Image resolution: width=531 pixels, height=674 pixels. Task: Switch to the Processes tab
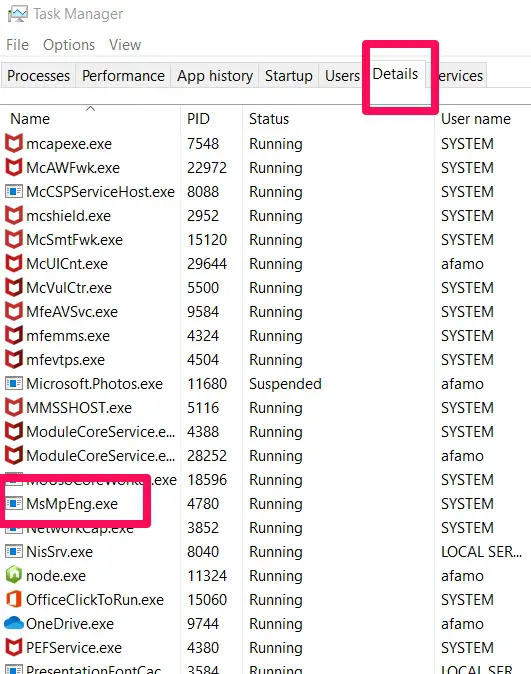(38, 76)
